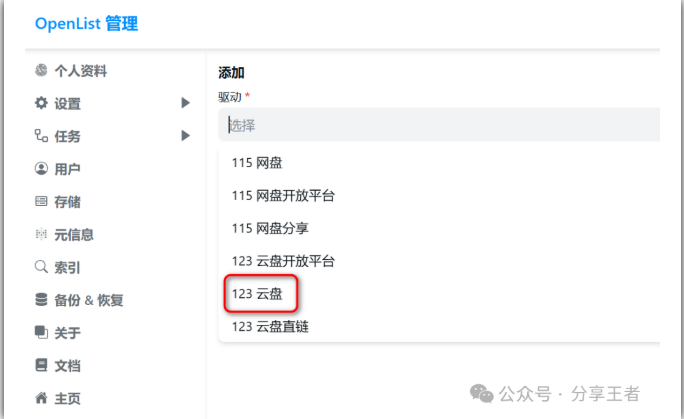Click the 个人资料 profile icon
684x419 pixels.
41,71
